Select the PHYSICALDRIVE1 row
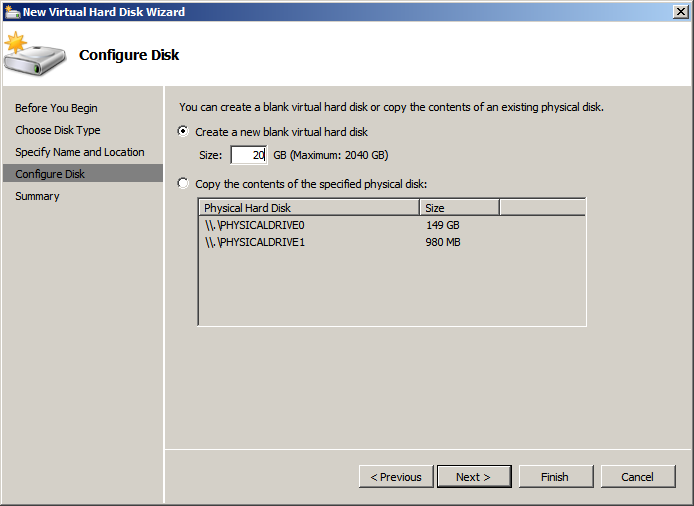Screen dimensions: 694x506 coord(254,241)
